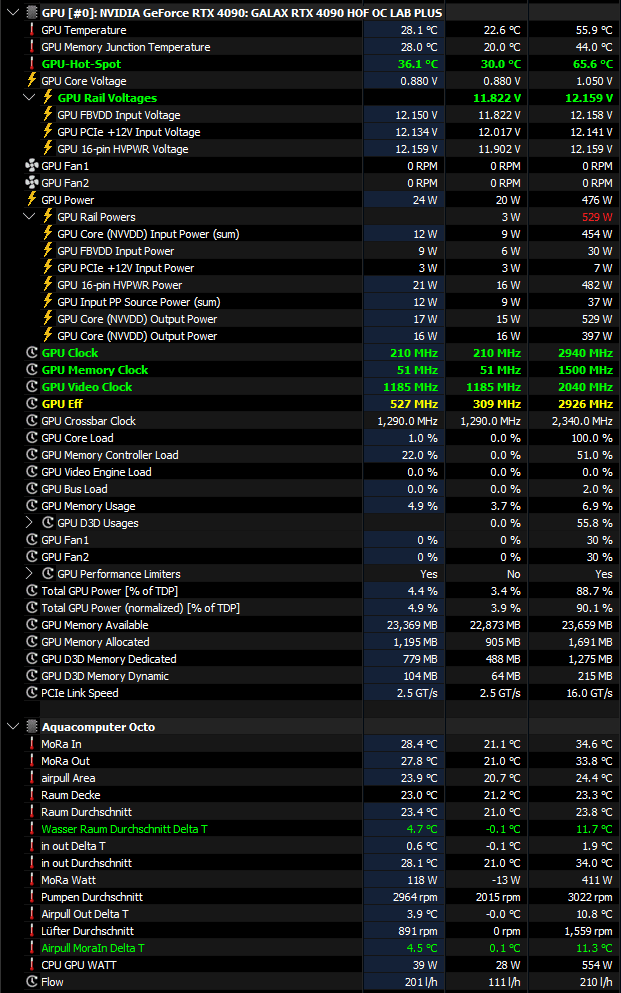This screenshot has height=993, width=621.
Task: Click the red 529 W maximum value
Action: point(597,217)
